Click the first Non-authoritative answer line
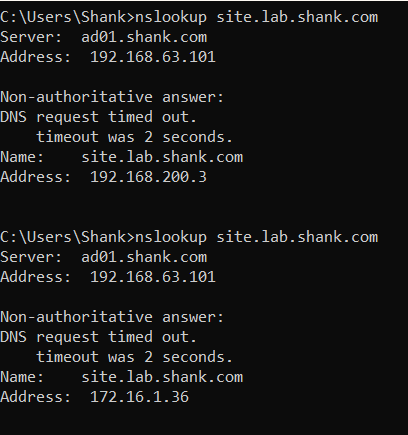The height and width of the screenshot is (435, 408). tap(112, 97)
